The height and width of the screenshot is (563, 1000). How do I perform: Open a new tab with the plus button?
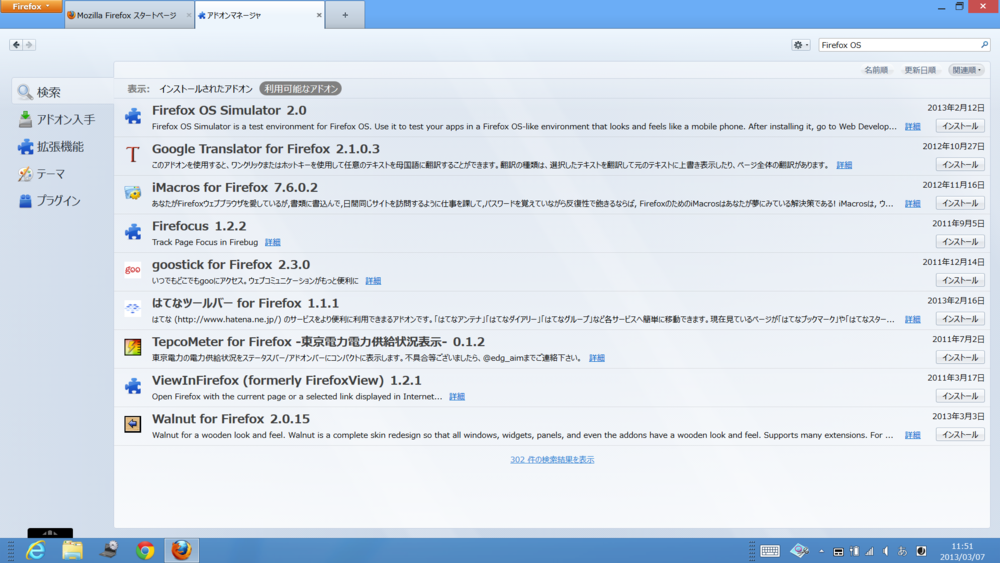[x=345, y=15]
